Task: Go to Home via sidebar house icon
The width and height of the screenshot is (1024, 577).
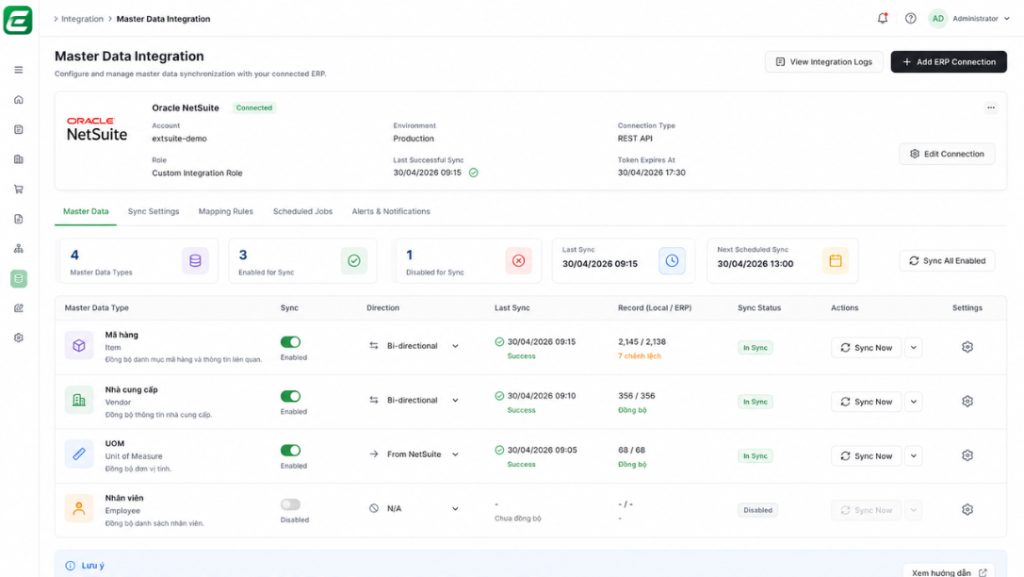Action: [x=18, y=100]
